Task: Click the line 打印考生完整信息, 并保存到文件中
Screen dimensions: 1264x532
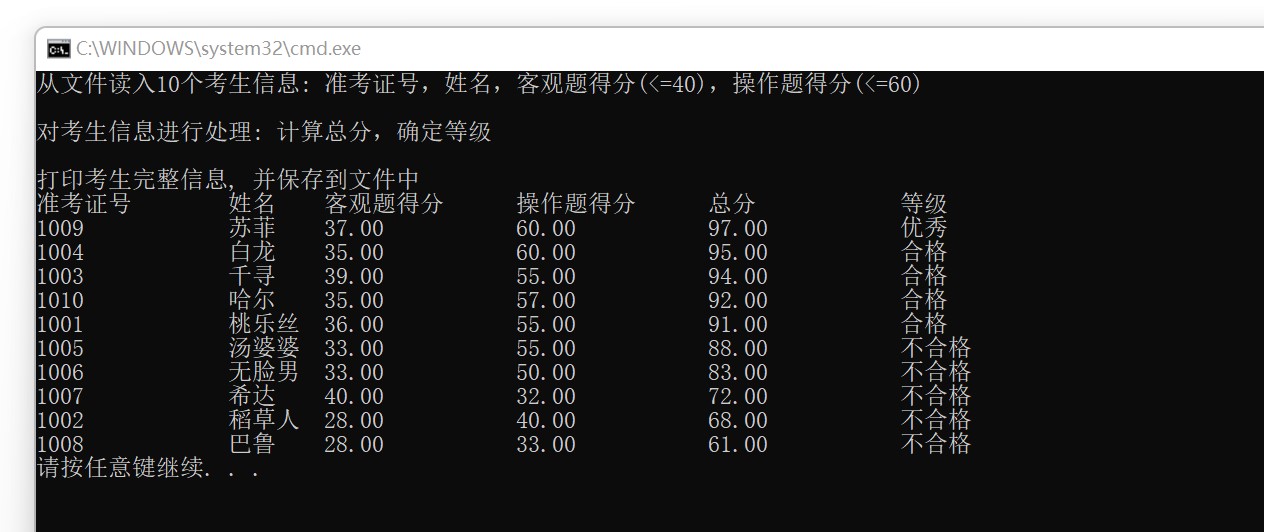Action: coord(228,180)
